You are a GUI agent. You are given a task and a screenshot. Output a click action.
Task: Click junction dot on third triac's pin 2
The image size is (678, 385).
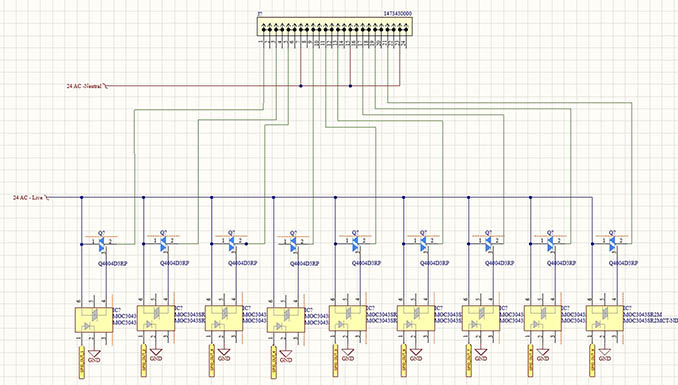(246, 244)
